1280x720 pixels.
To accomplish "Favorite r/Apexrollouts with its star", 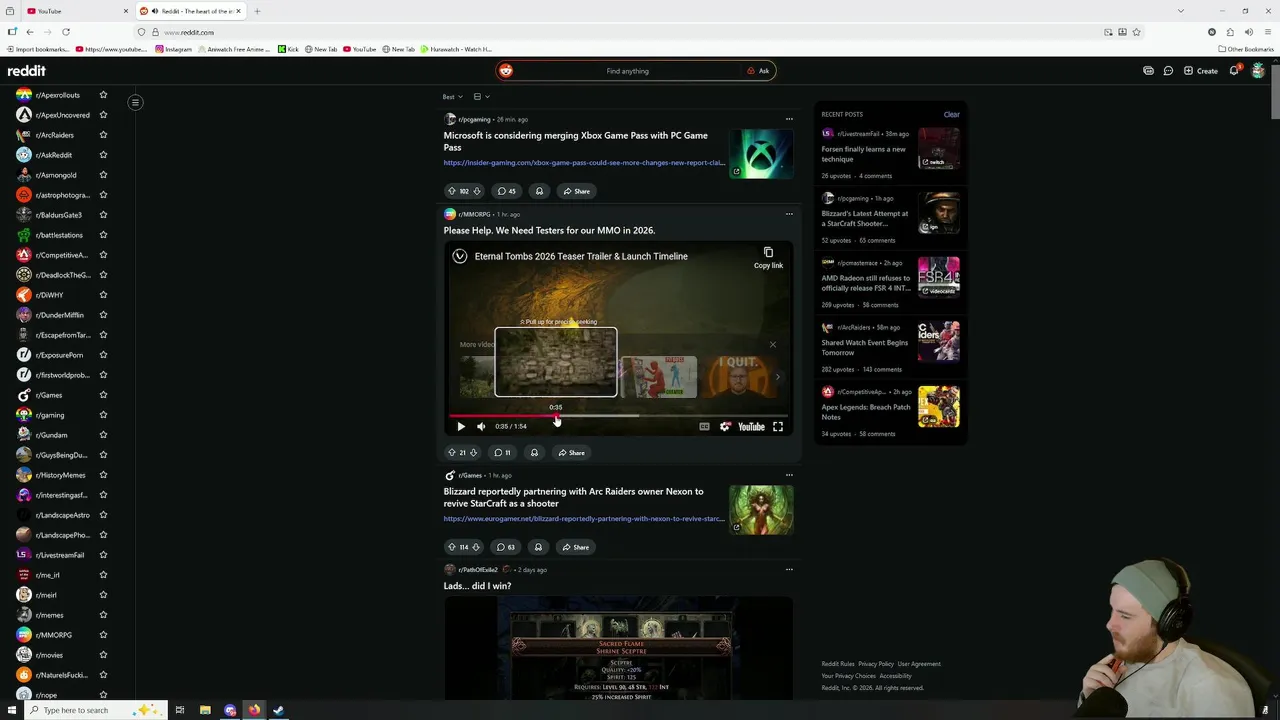I will (x=103, y=95).
